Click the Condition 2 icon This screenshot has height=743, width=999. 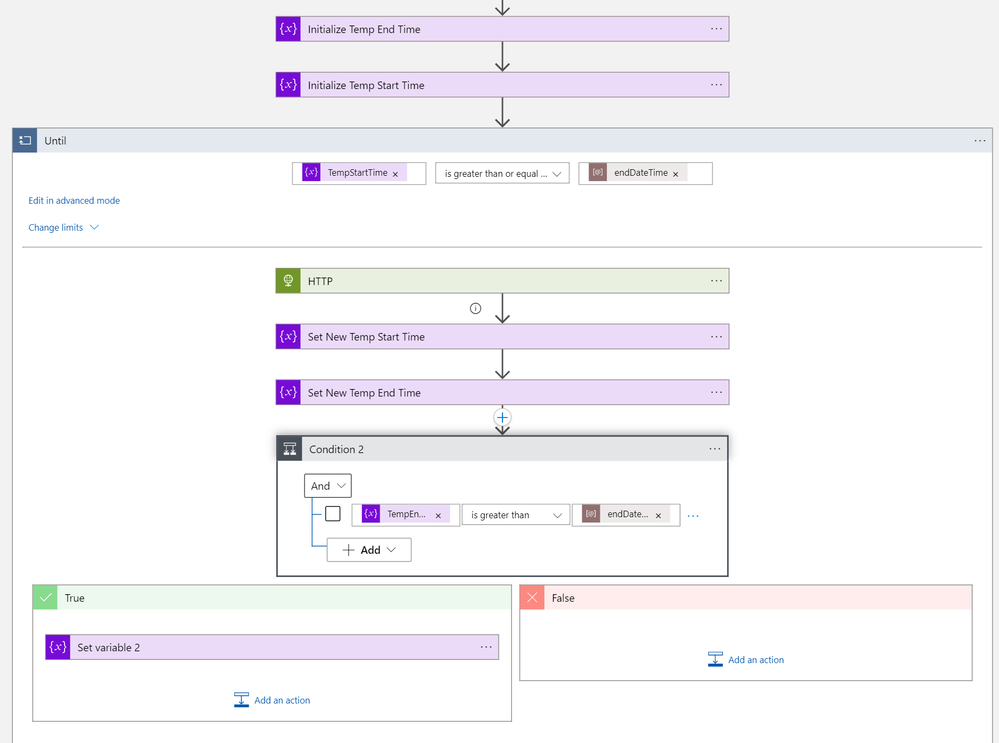point(289,449)
